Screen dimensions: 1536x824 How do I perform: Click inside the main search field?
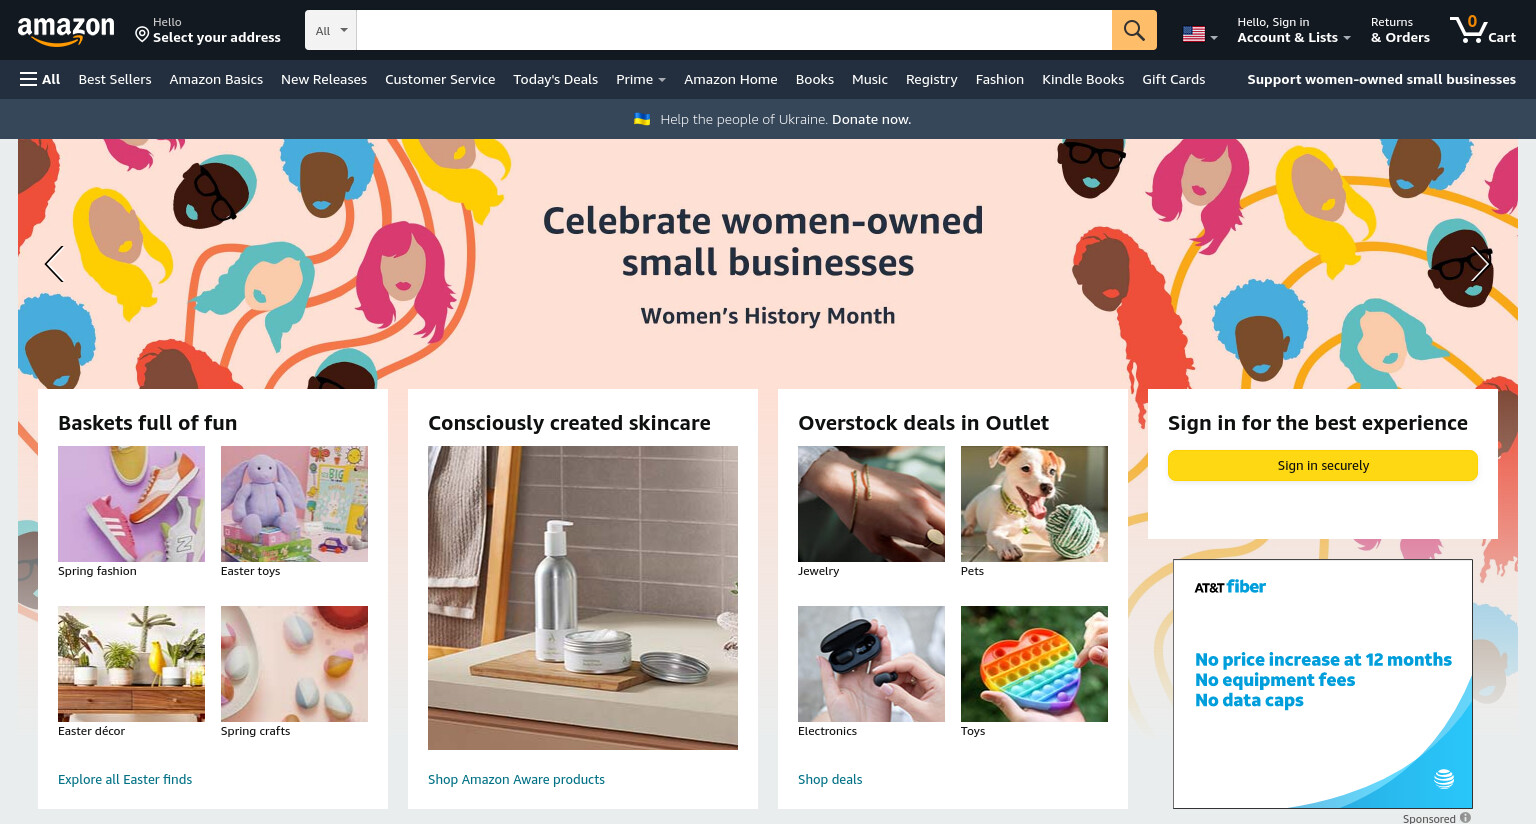pyautogui.click(x=734, y=30)
